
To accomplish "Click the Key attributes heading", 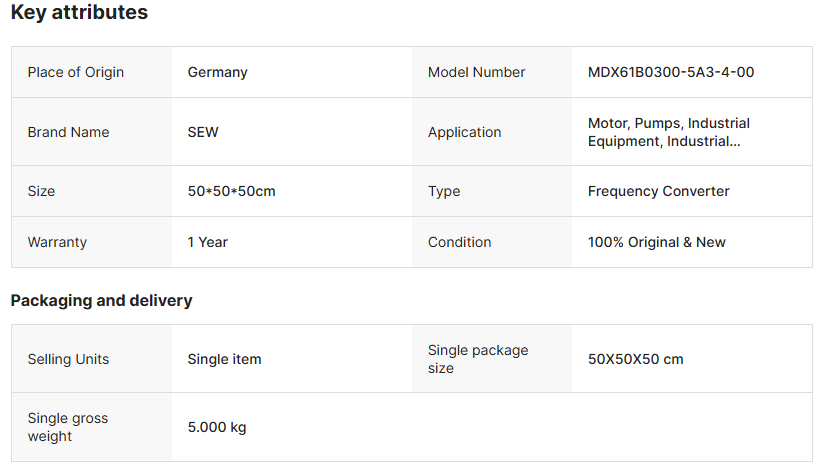I will pyautogui.click(x=79, y=13).
